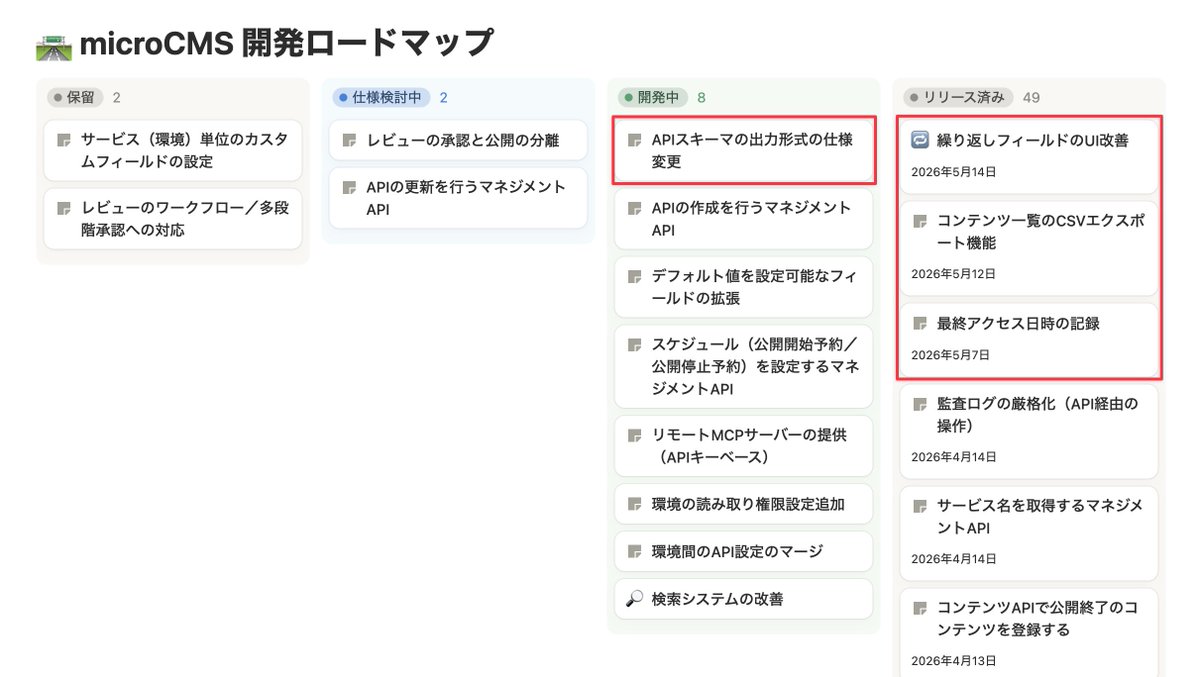The image size is (1200, 677).
Task: Open card サービス（環境）単位のカスタムフィールドの設定
Action: coord(173,151)
